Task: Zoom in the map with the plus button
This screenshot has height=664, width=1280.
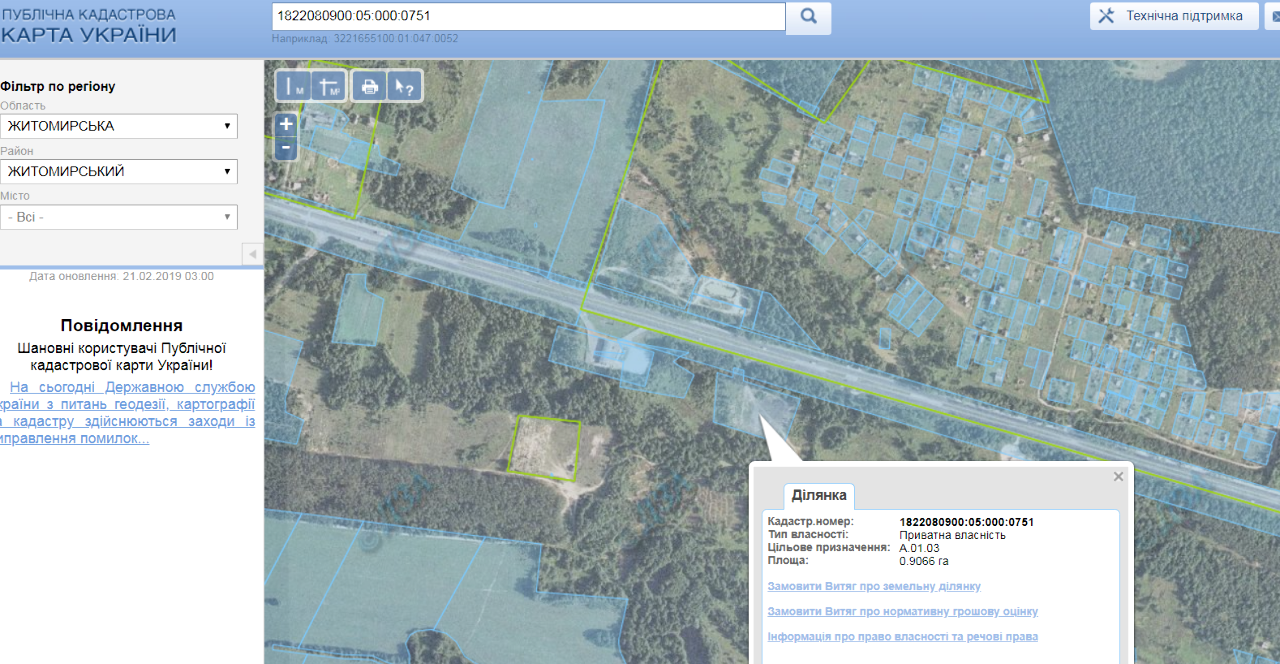Action: tap(286, 125)
